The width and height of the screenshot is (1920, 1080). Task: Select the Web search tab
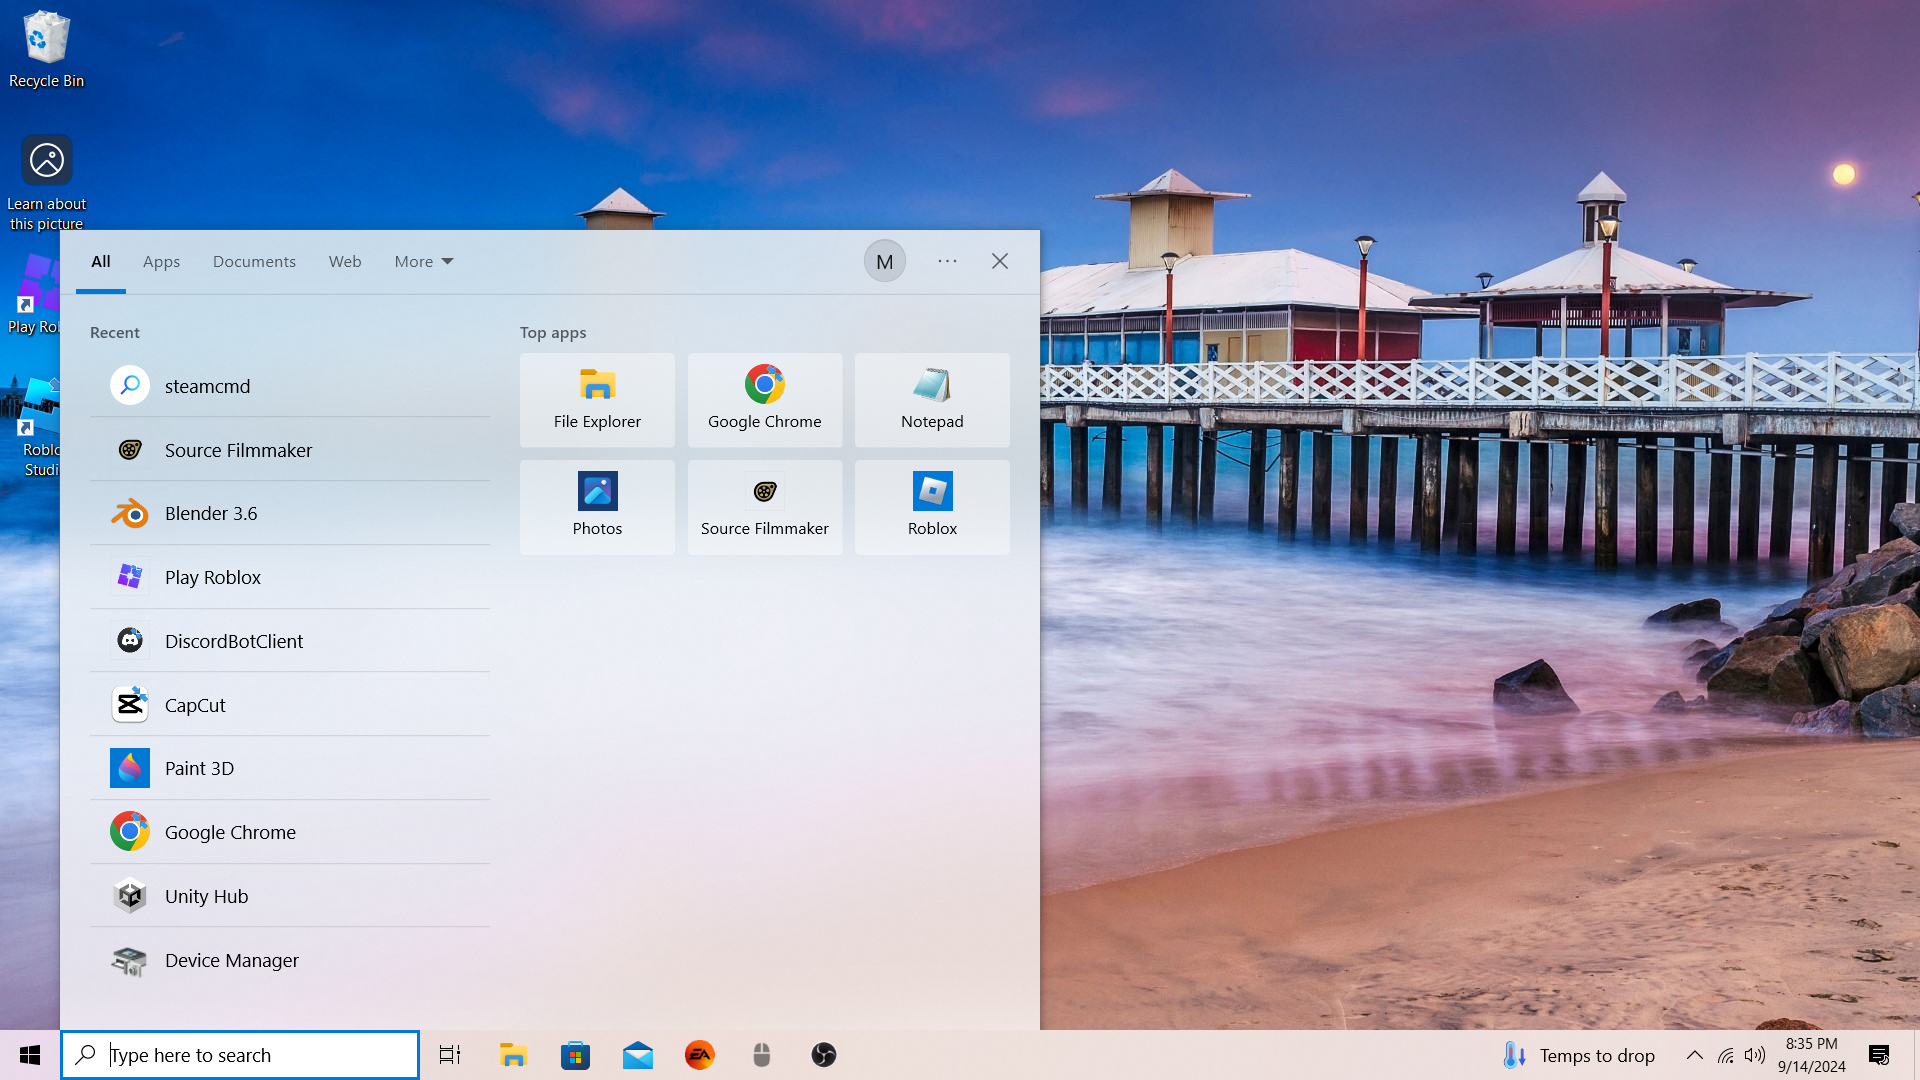click(x=345, y=261)
